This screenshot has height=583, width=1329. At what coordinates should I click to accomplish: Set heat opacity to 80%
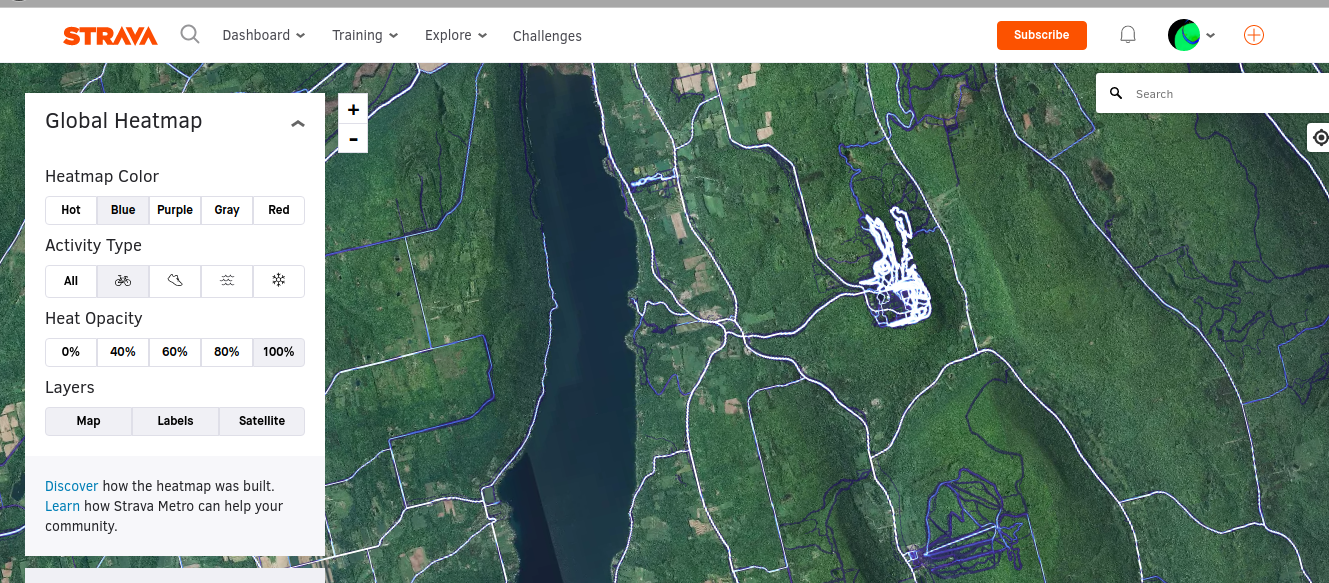tap(227, 352)
